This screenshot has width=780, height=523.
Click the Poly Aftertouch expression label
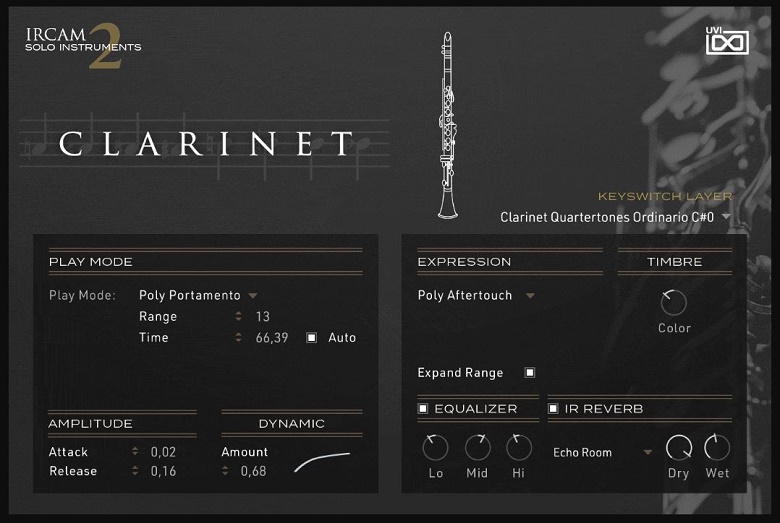[x=465, y=296]
